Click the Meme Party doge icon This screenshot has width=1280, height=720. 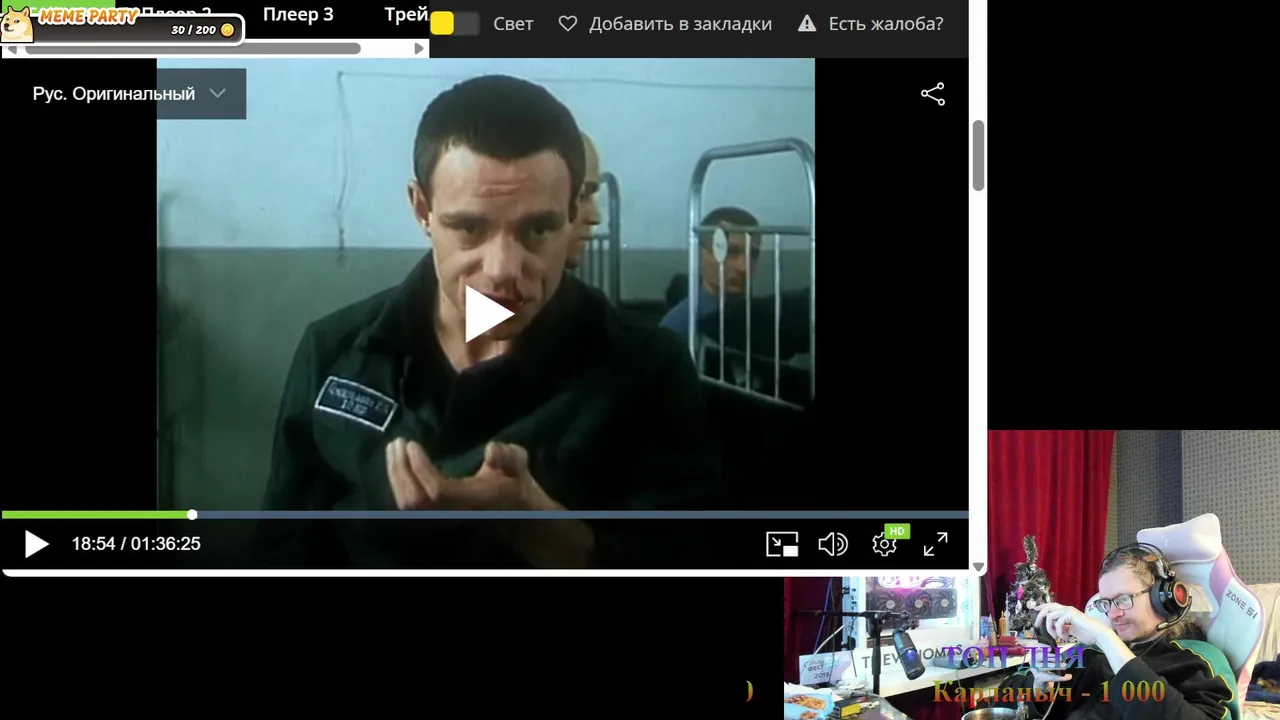[x=16, y=22]
